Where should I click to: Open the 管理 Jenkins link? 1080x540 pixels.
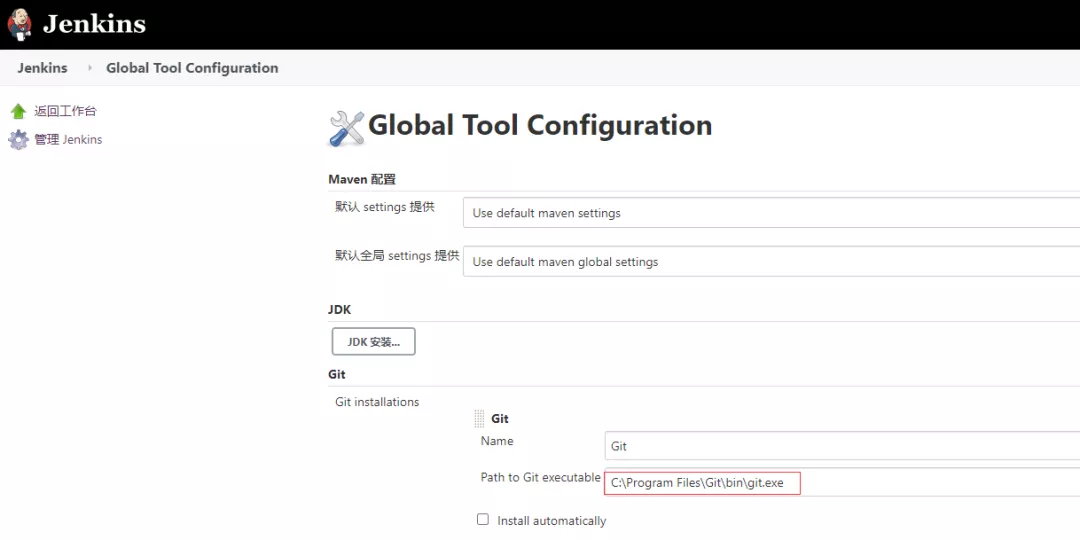(68, 139)
